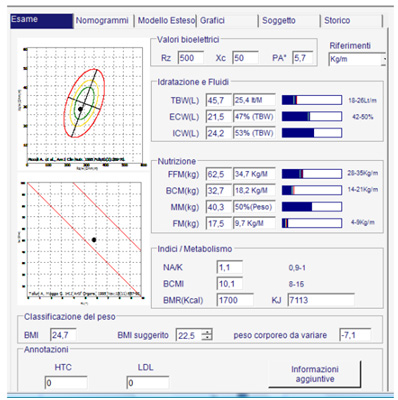Screen dimensions: 398x400
Task: Click the black dot in ellipse graph
Action: coord(80,109)
